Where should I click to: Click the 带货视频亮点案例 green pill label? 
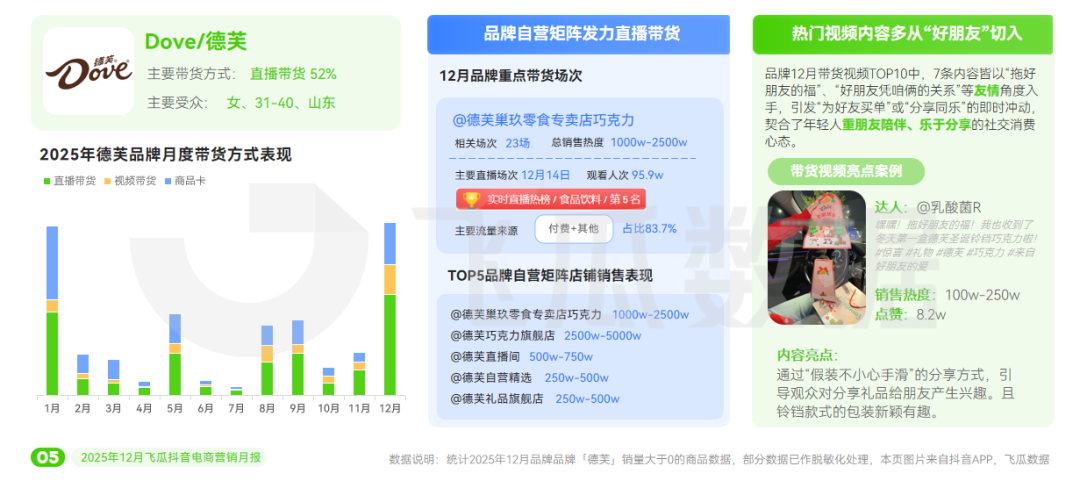click(x=846, y=171)
